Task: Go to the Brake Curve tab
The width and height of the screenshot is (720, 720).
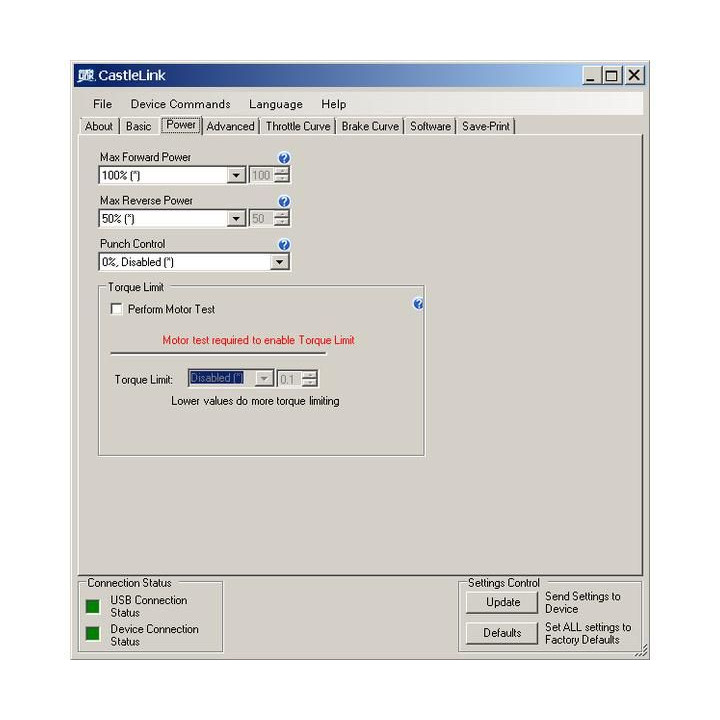Action: coord(370,126)
